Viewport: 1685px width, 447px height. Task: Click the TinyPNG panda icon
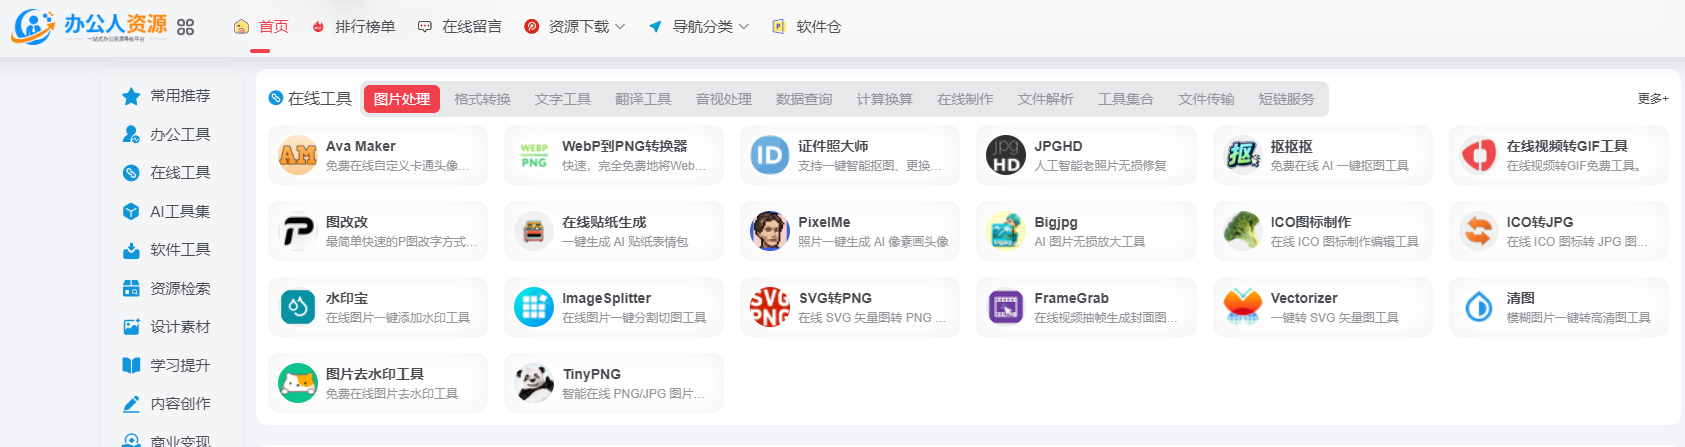[x=534, y=383]
